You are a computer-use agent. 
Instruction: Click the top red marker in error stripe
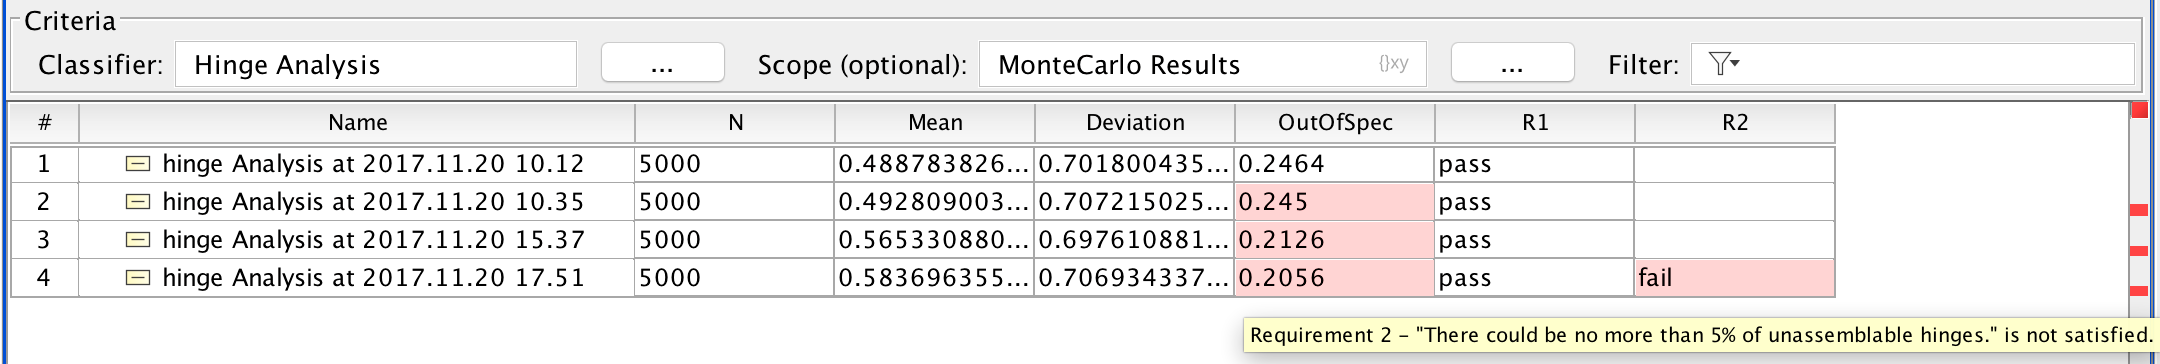coord(2139,110)
